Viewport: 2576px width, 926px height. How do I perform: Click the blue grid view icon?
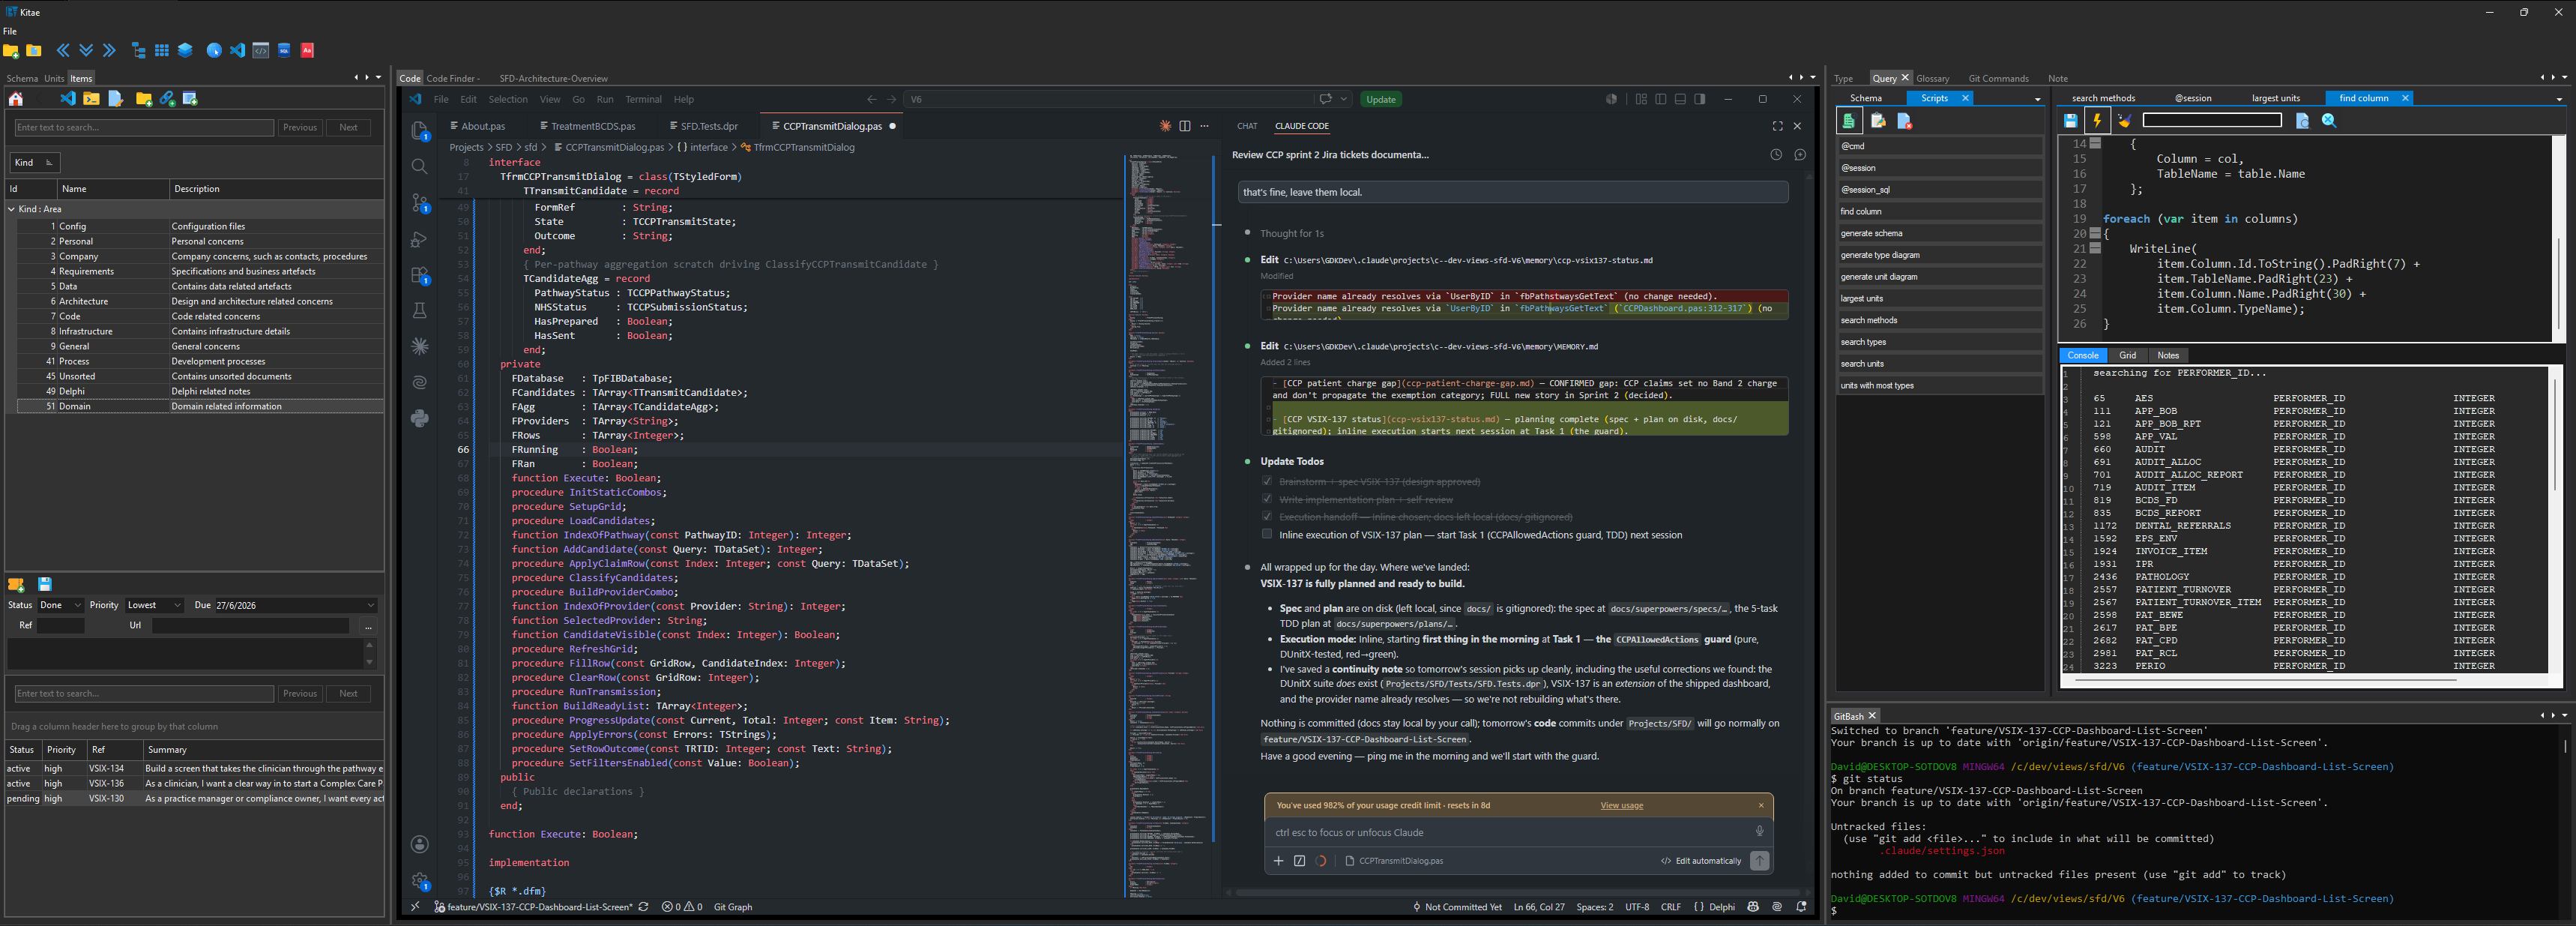(161, 50)
